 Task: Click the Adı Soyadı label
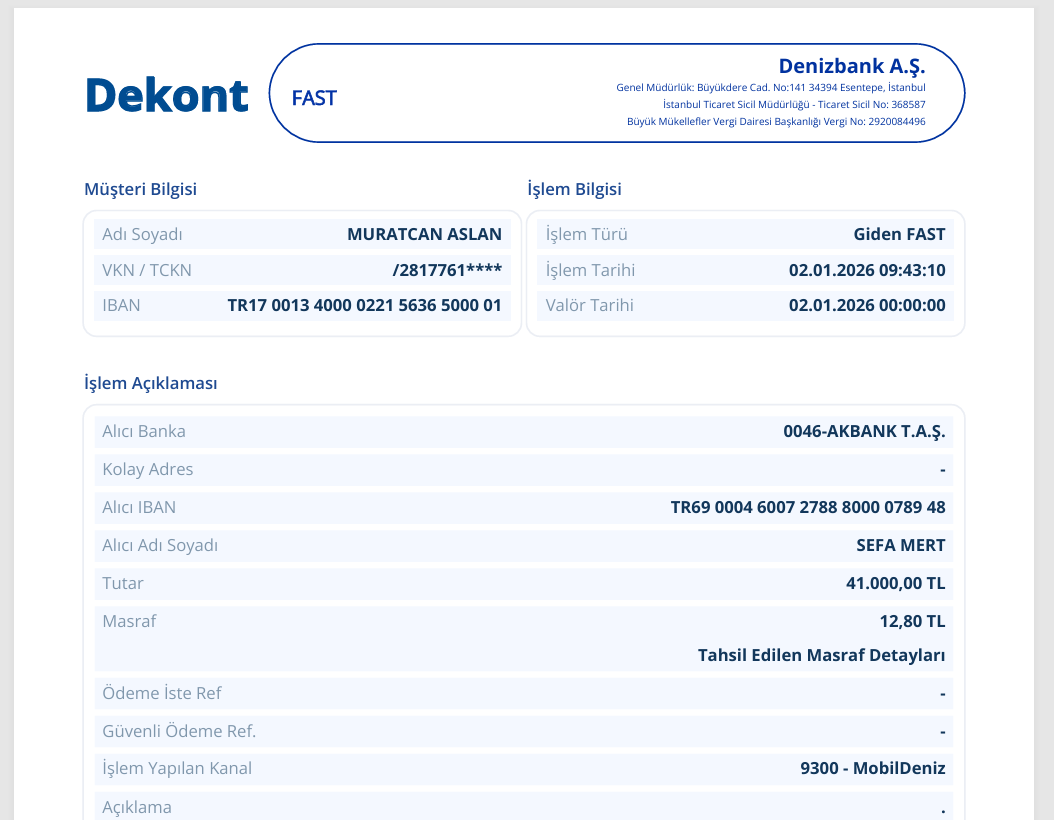[142, 234]
